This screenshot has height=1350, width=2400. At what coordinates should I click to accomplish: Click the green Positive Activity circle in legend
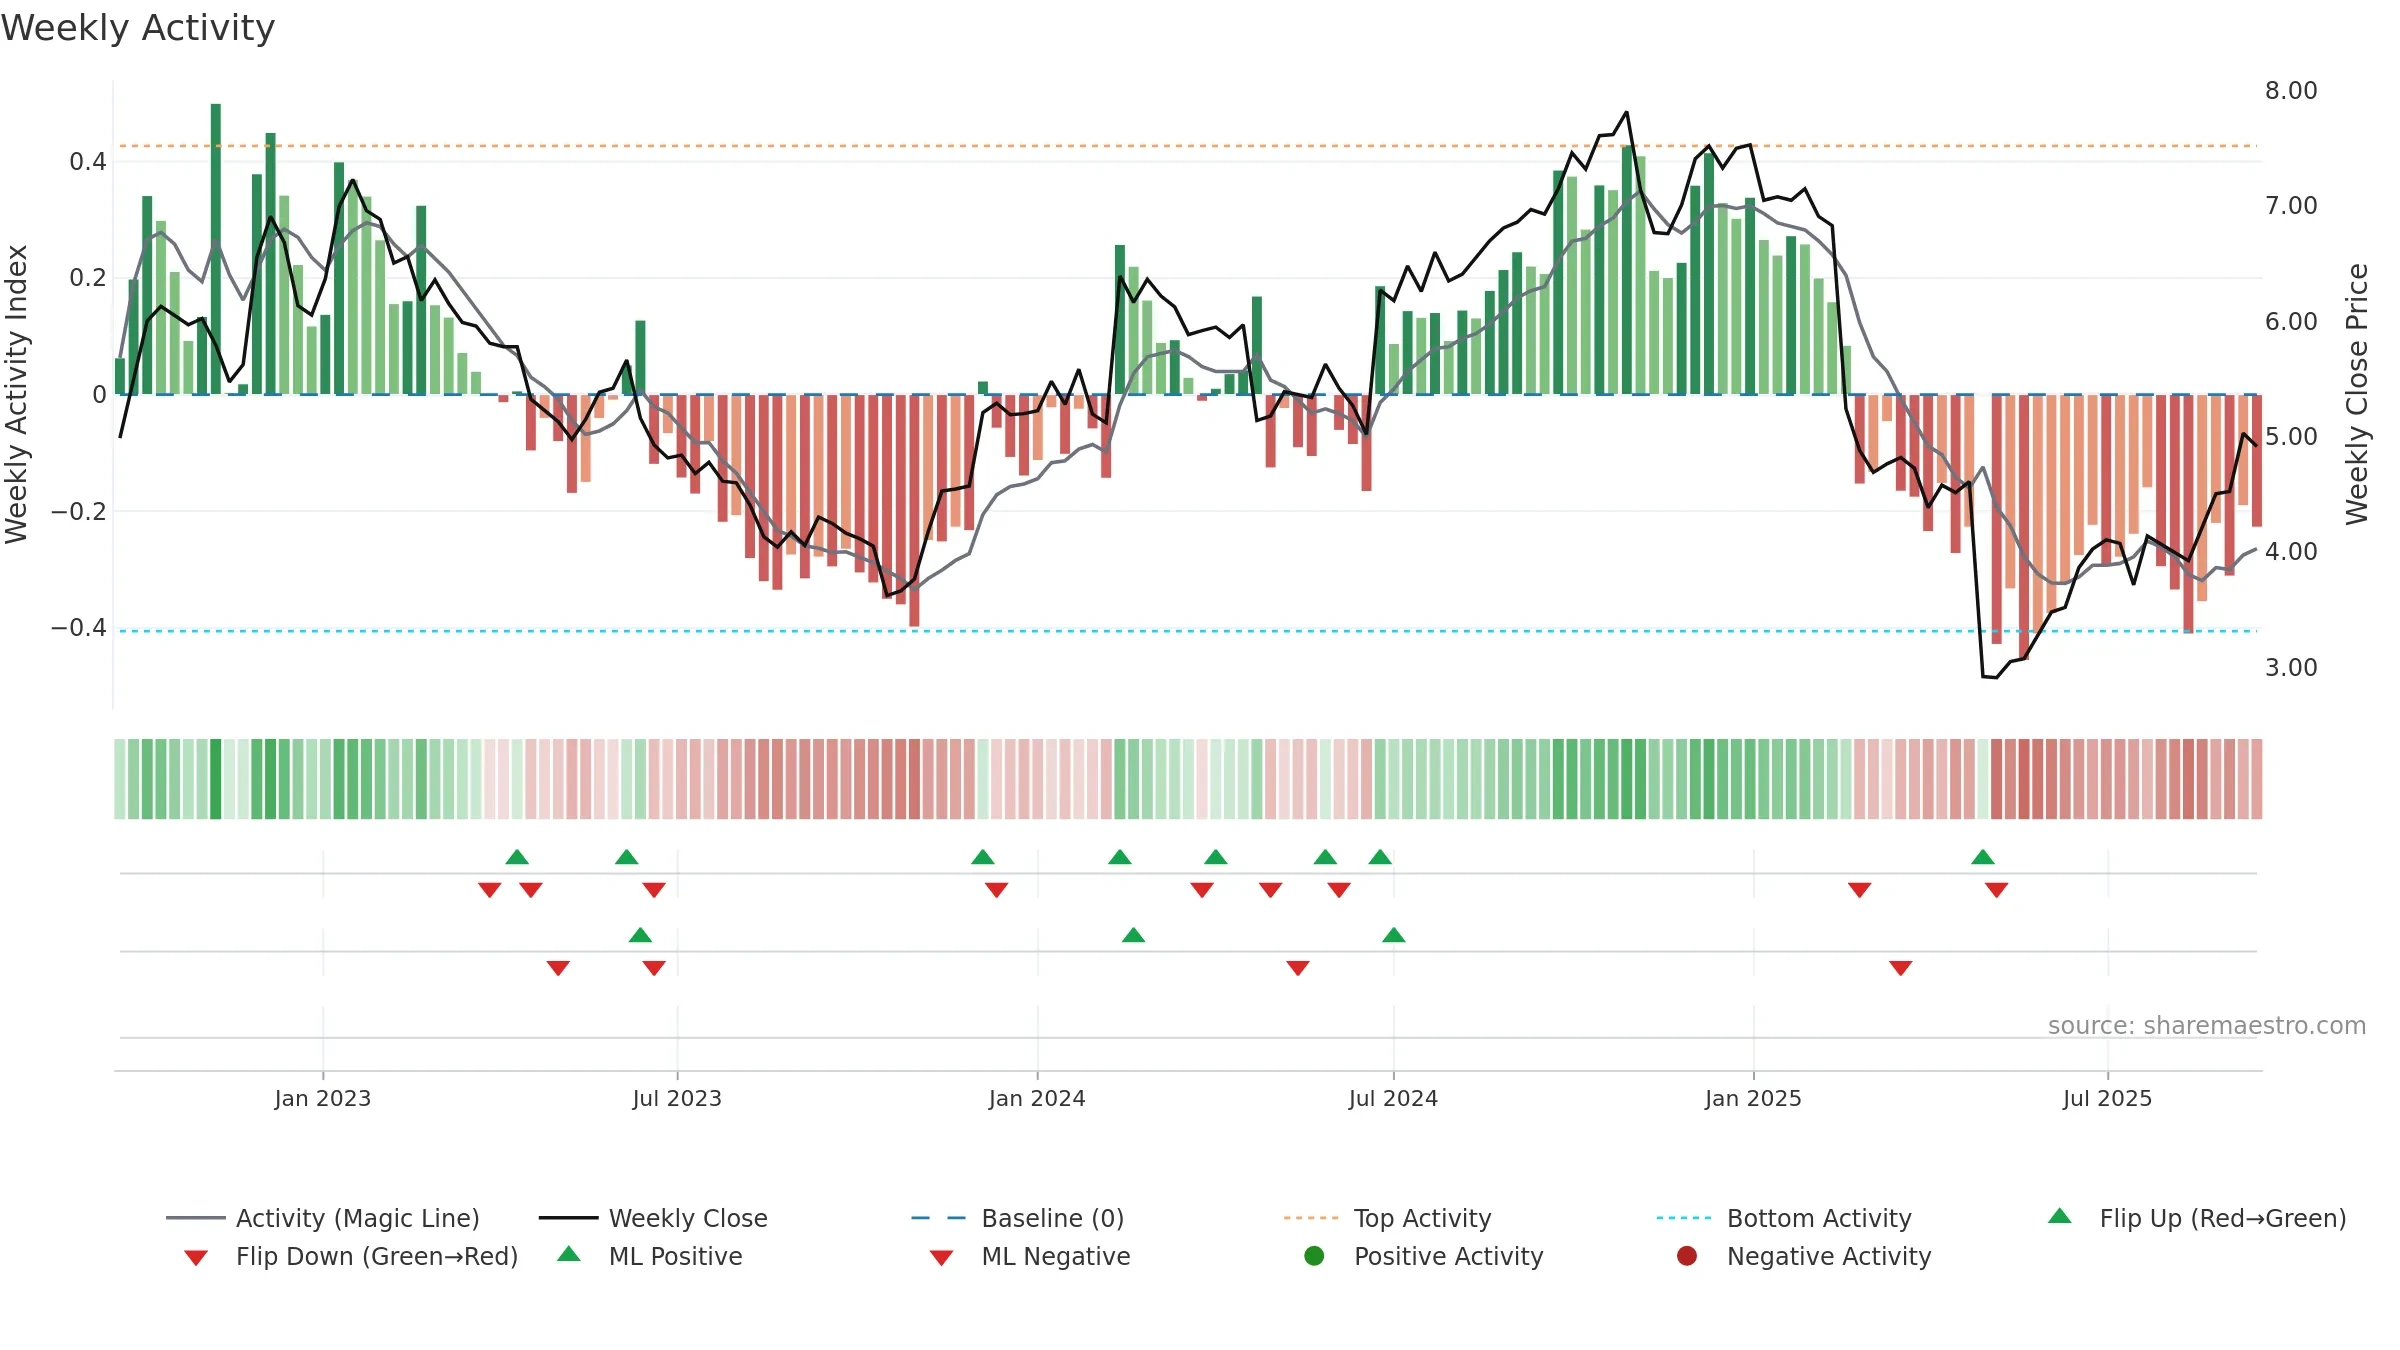(1315, 1256)
